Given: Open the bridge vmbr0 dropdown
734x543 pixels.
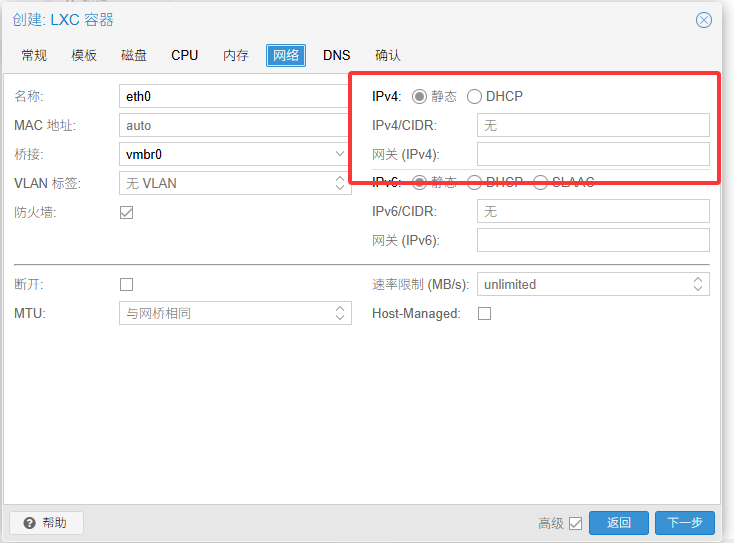Looking at the screenshot, I should tap(340, 155).
